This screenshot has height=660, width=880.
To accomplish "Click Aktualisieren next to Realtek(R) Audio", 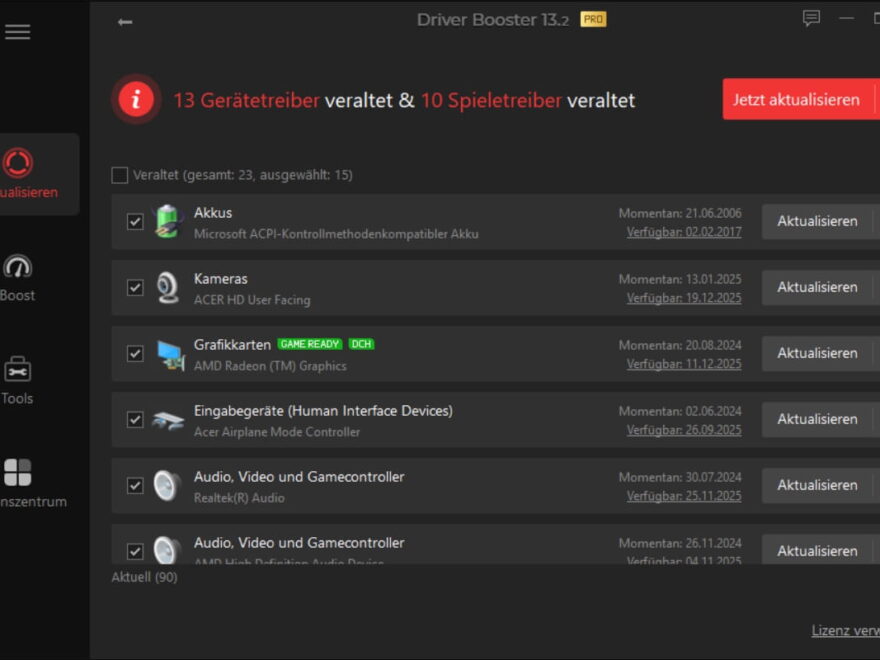I will pyautogui.click(x=819, y=485).
